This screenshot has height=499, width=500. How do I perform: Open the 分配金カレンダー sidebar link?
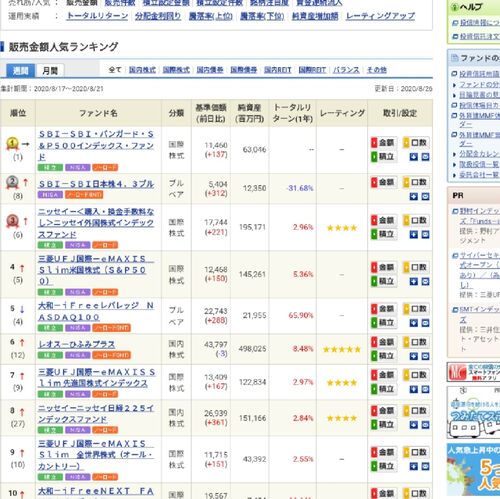coord(480,154)
